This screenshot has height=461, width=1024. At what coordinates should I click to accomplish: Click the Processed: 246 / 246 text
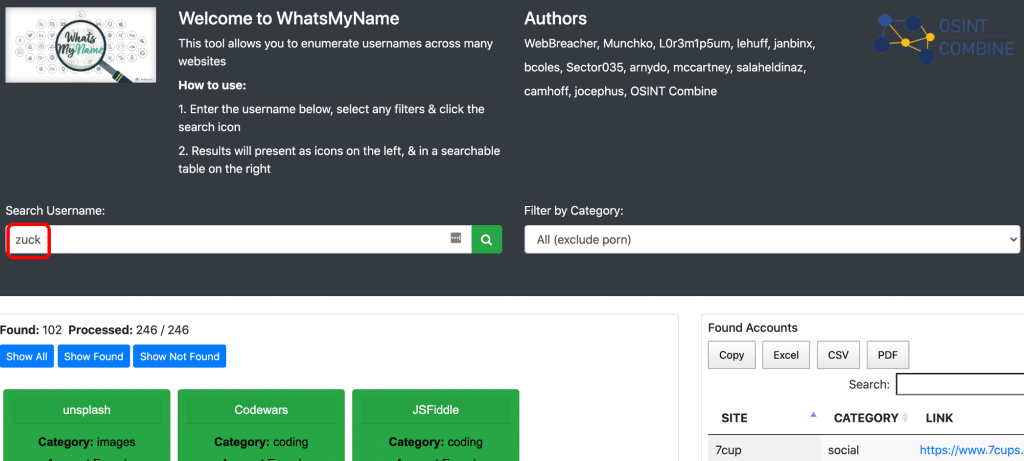(129, 330)
